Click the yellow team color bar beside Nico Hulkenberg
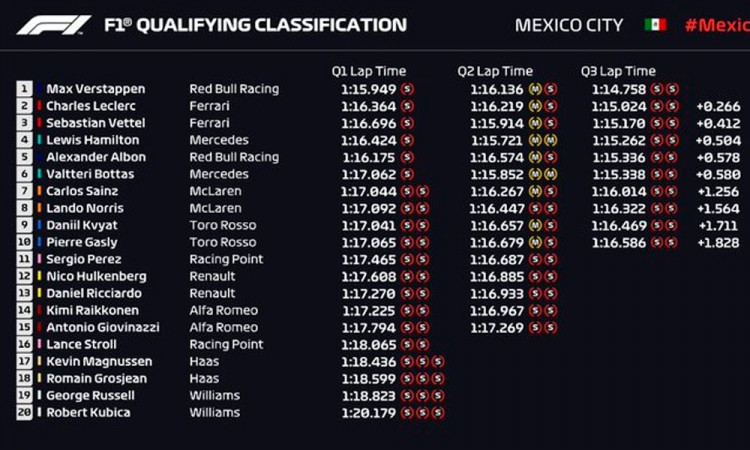Screen dimensions: 750x450 click(x=39, y=276)
